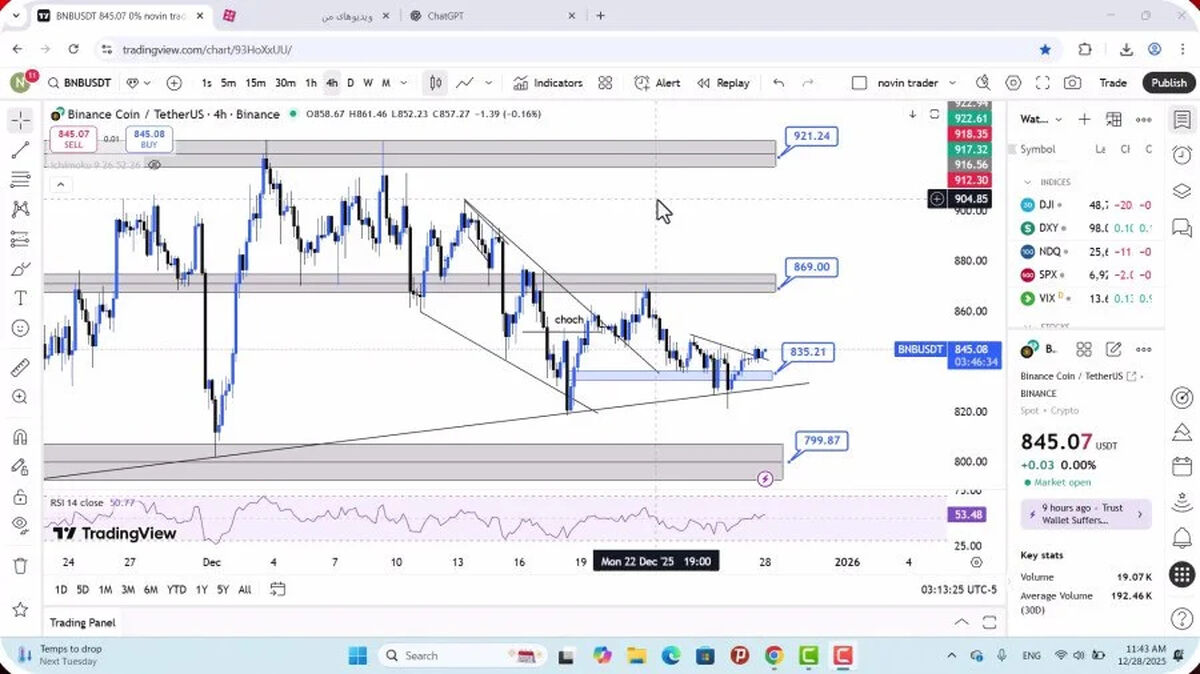Image resolution: width=1200 pixels, height=674 pixels.
Task: Open watchlist advanced view icon
Action: click(x=1114, y=119)
